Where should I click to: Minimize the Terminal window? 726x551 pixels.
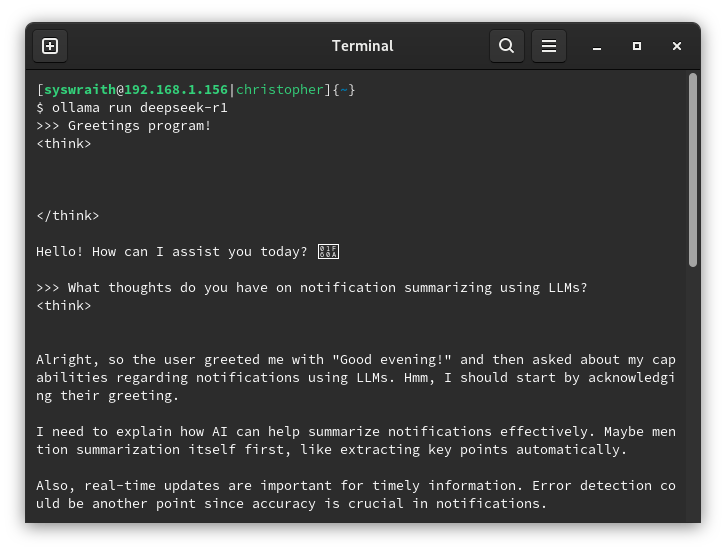coord(597,46)
